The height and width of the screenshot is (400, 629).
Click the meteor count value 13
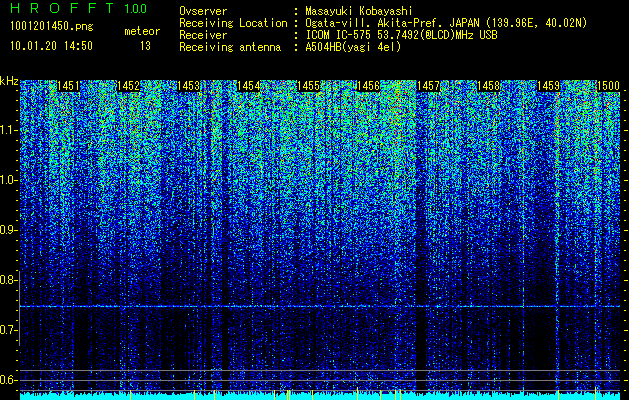pyautogui.click(x=145, y=46)
